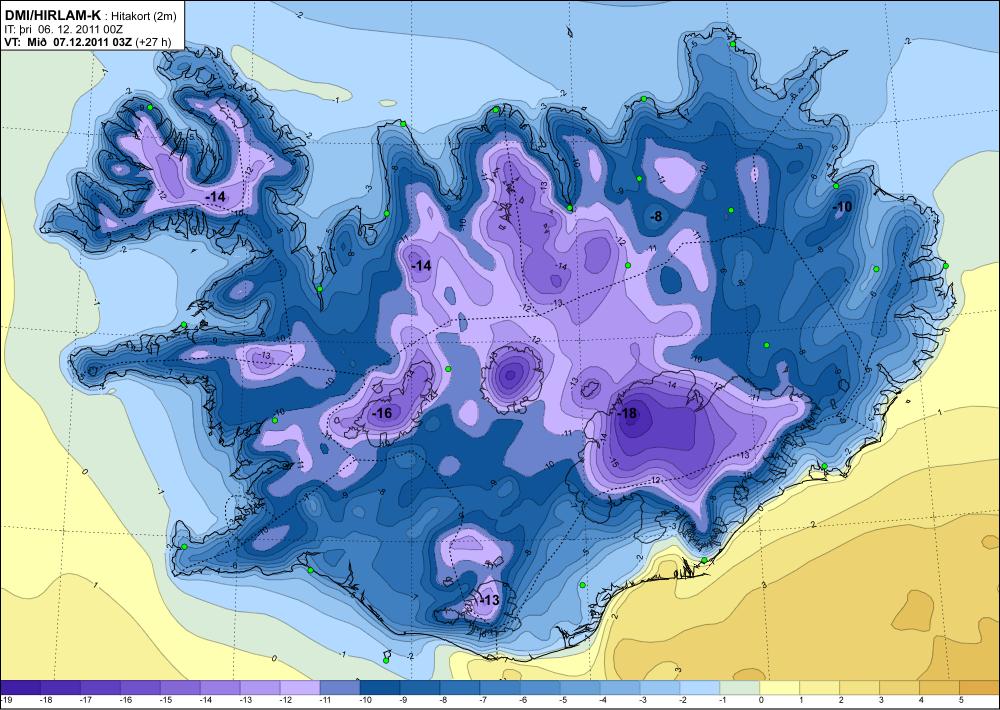The height and width of the screenshot is (710, 1000).
Task: Pick legend swatch between -6 and -5
Action: (540, 688)
